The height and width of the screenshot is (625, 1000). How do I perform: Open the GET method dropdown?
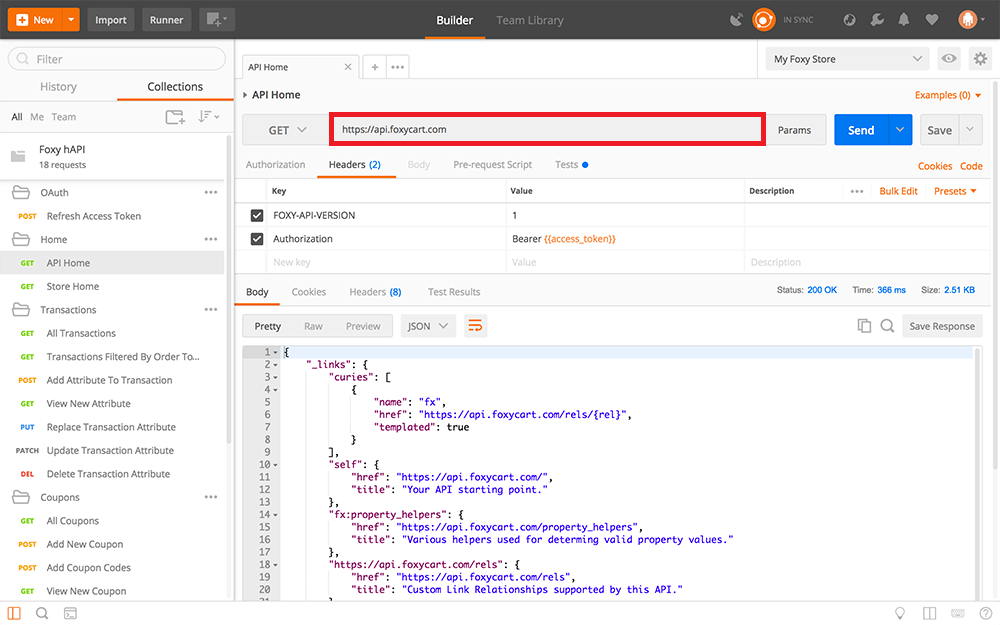[x=287, y=130]
